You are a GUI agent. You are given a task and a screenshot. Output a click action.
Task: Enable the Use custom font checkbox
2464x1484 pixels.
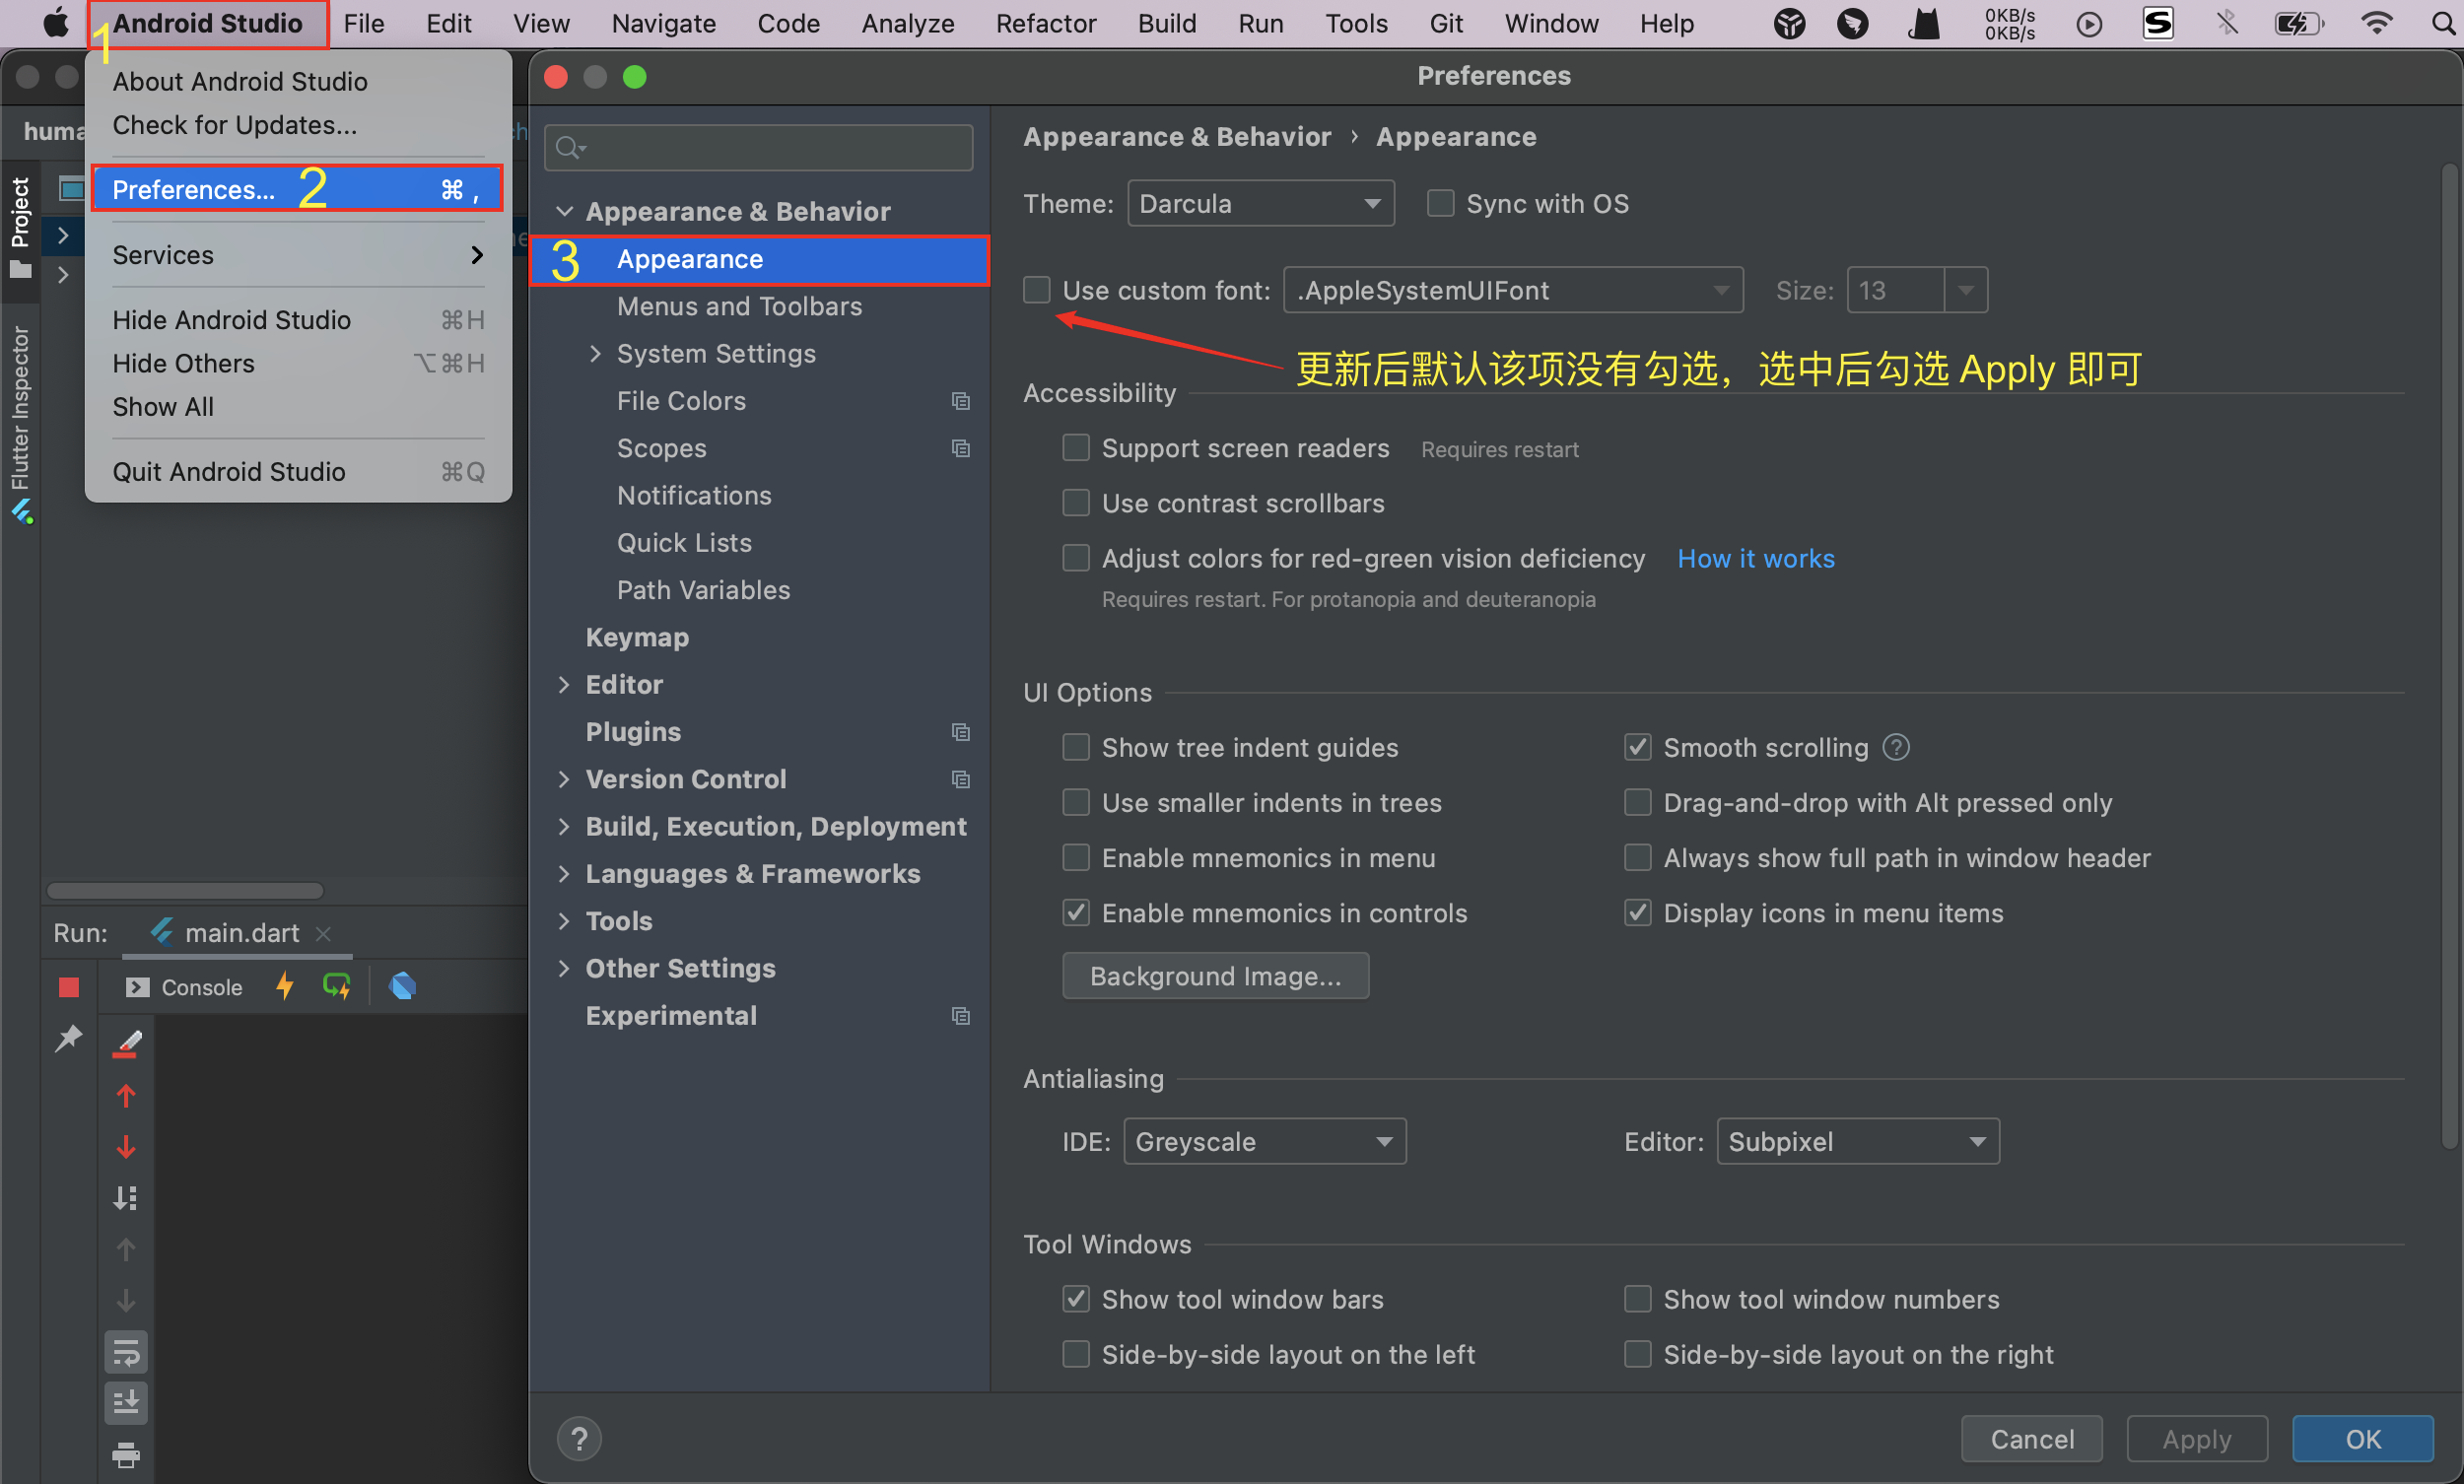click(x=1037, y=290)
